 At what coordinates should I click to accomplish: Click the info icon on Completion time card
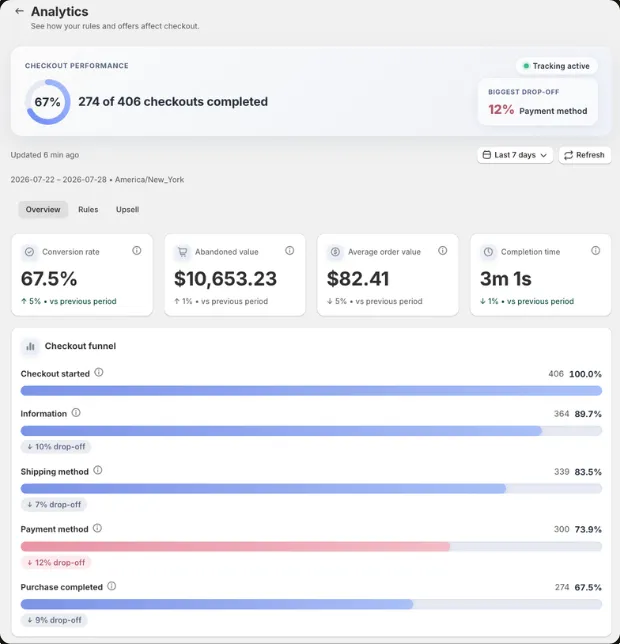click(595, 251)
